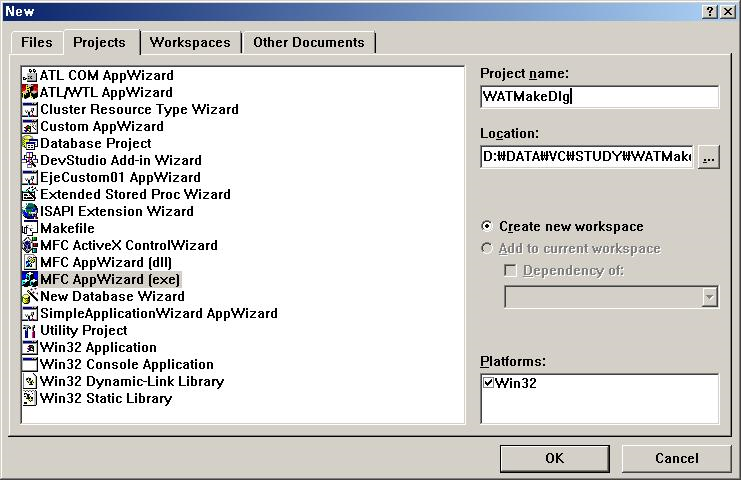Select ISAPI Extension Wizard label

point(117,211)
